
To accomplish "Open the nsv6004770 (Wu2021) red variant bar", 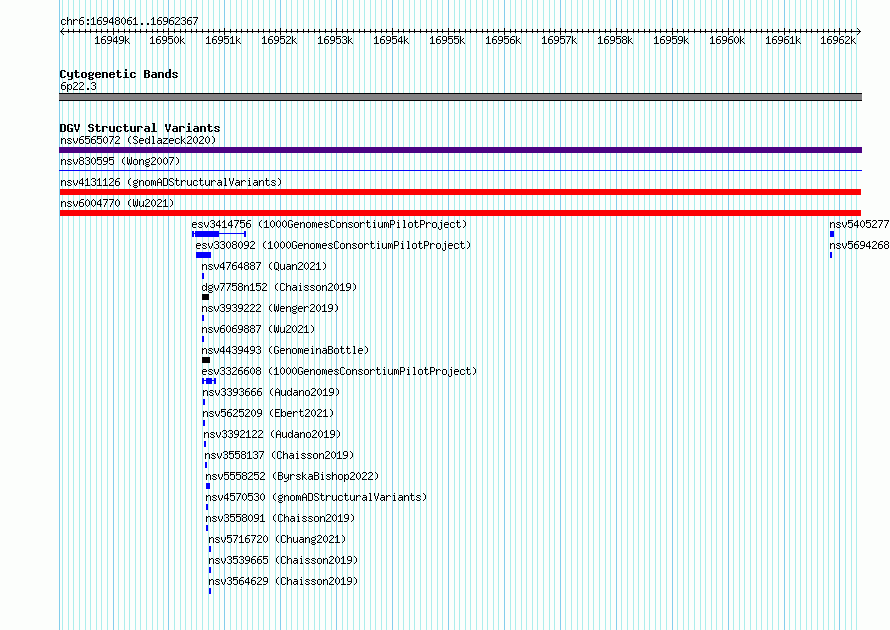I will (x=460, y=213).
